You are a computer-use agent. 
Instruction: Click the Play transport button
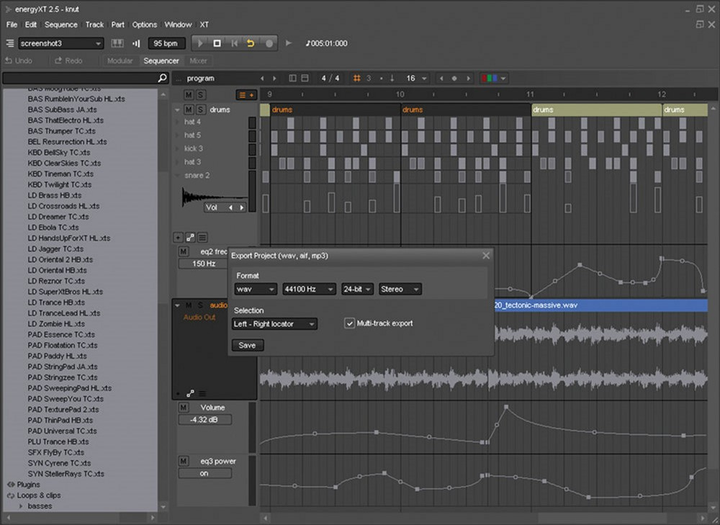pos(200,43)
